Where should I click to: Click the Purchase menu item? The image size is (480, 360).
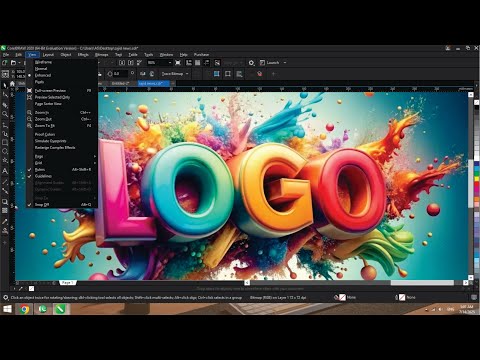click(201, 55)
